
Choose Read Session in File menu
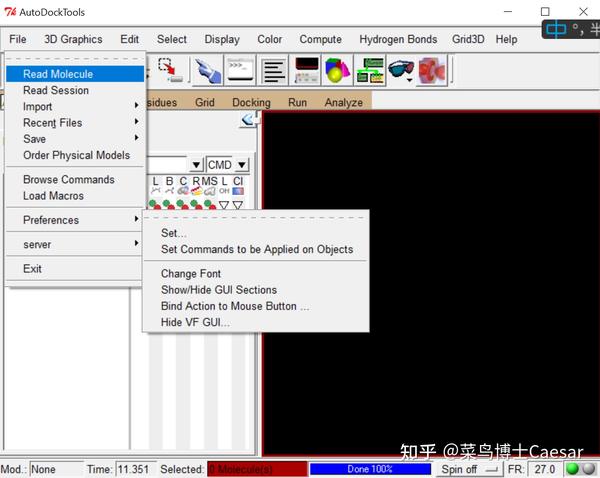(75, 90)
